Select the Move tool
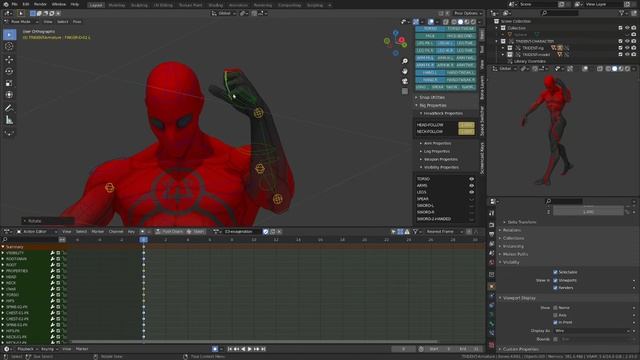Image resolution: width=640 pixels, height=360 pixels. coord(9,60)
